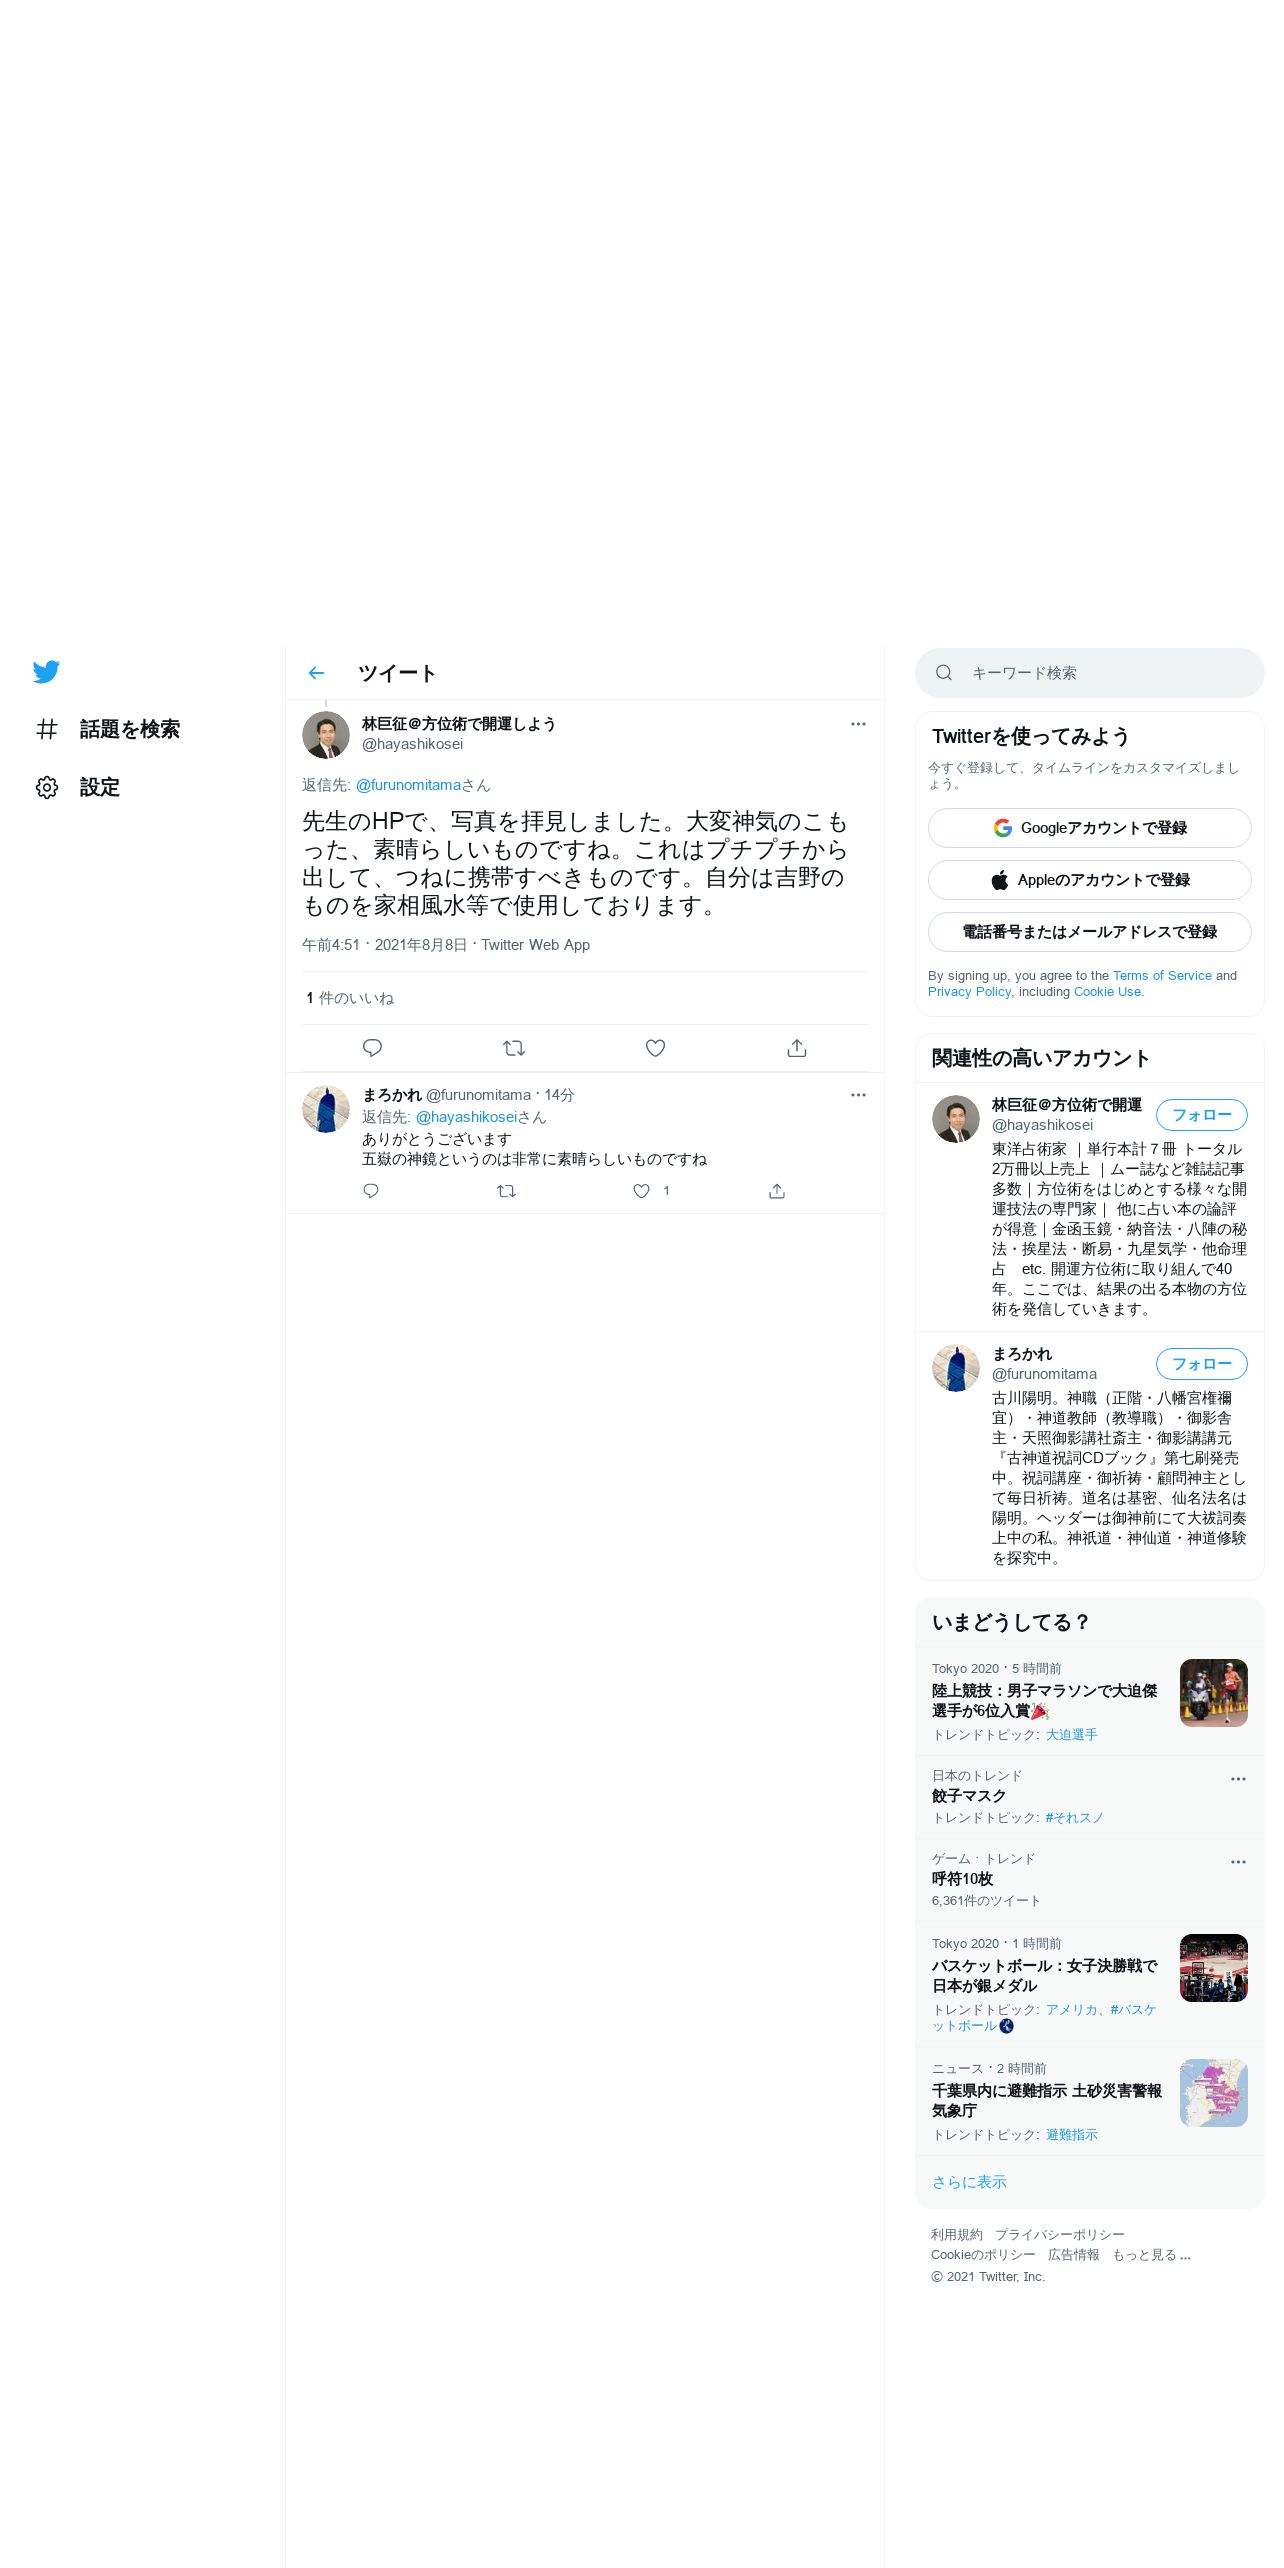Click さらに表示 to show more trends
This screenshot has height=2568, width=1284.
coord(969,2182)
